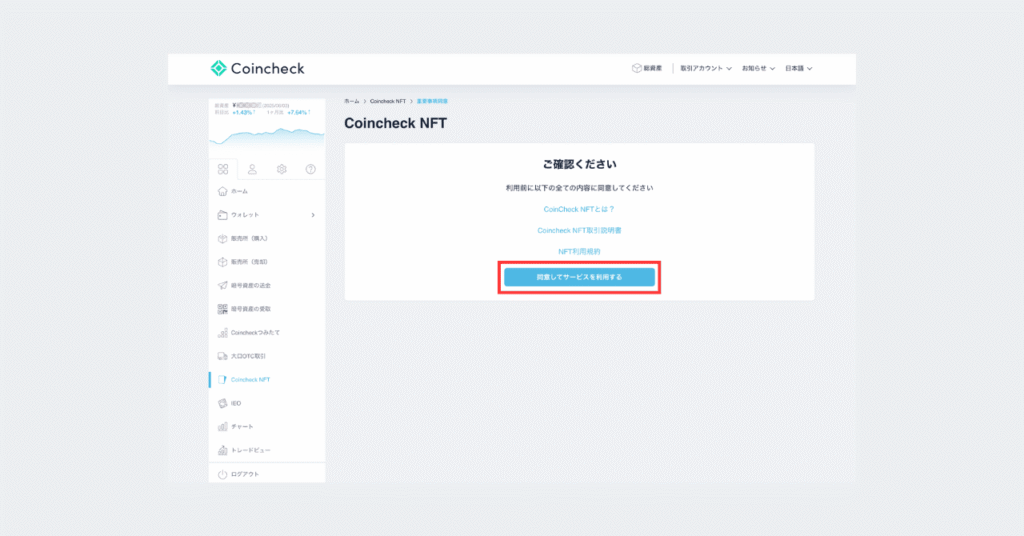Image resolution: width=1024 pixels, height=536 pixels.
Task: Click ログアウト power icon item
Action: pyautogui.click(x=266, y=474)
